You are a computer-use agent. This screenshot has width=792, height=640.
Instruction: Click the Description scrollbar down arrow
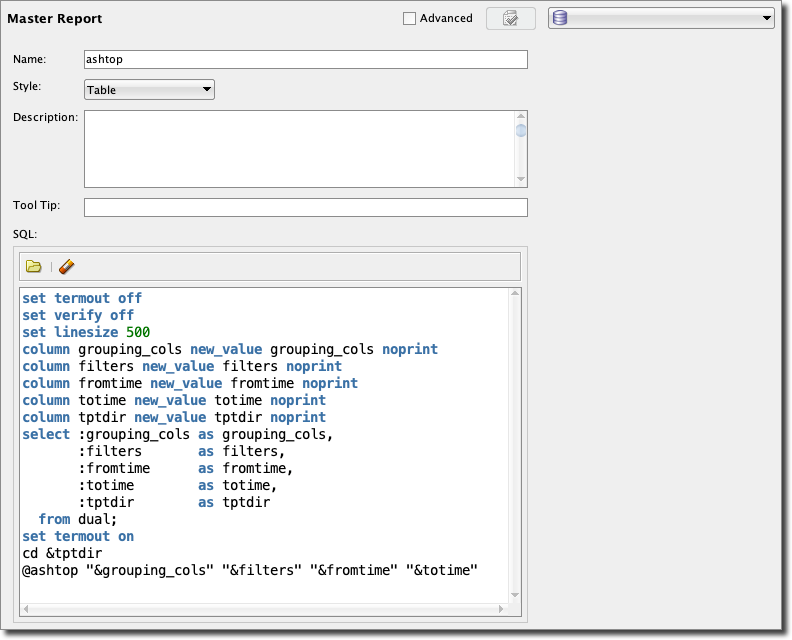tap(521, 179)
